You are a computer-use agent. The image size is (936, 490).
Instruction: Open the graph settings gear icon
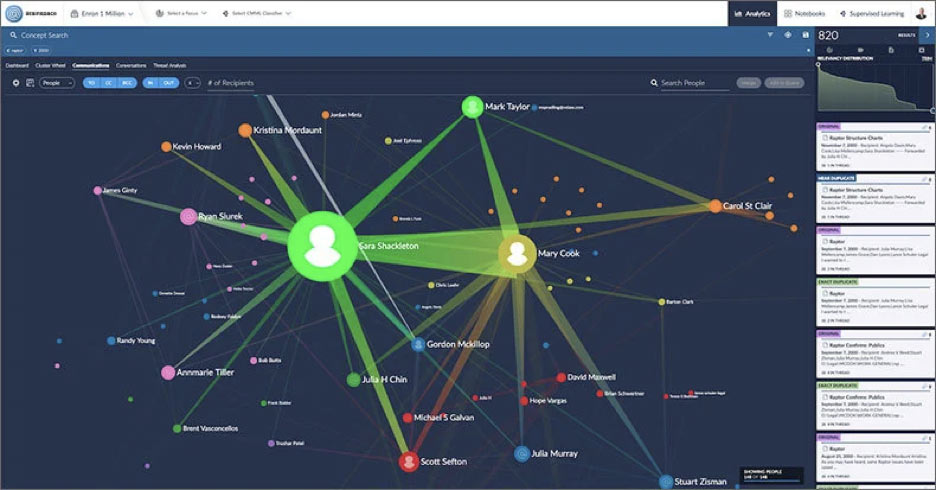tap(16, 83)
